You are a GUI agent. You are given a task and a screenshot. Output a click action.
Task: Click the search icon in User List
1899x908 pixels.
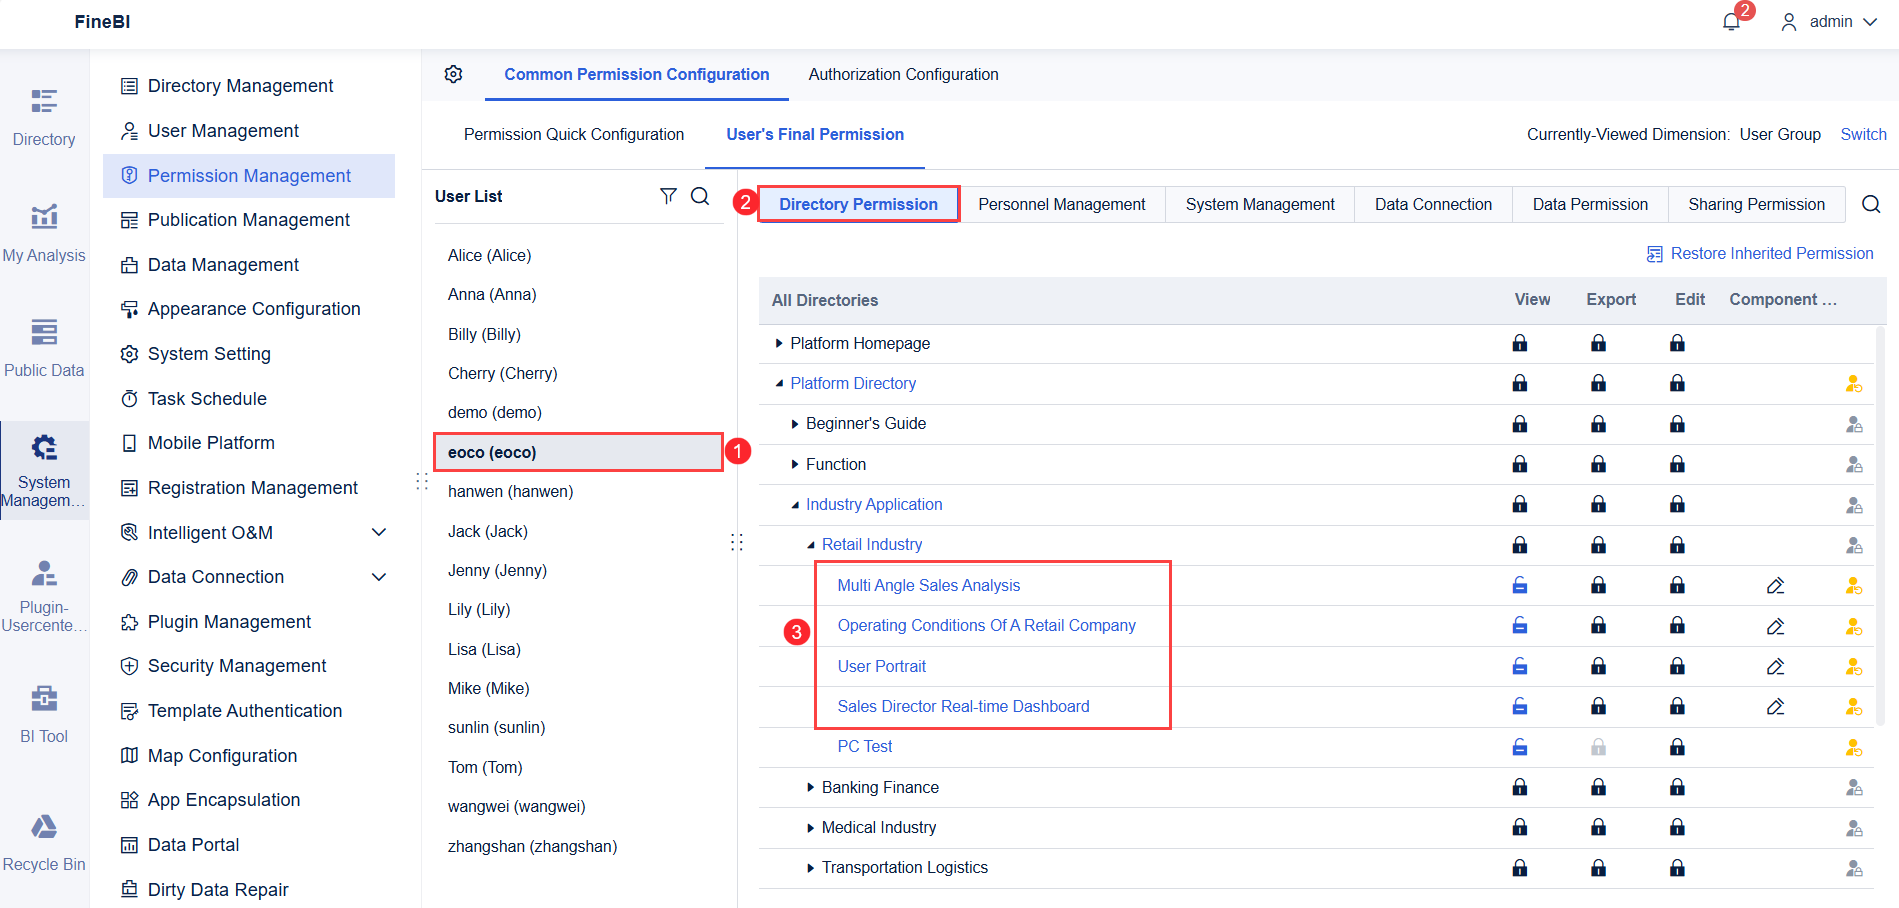click(700, 196)
